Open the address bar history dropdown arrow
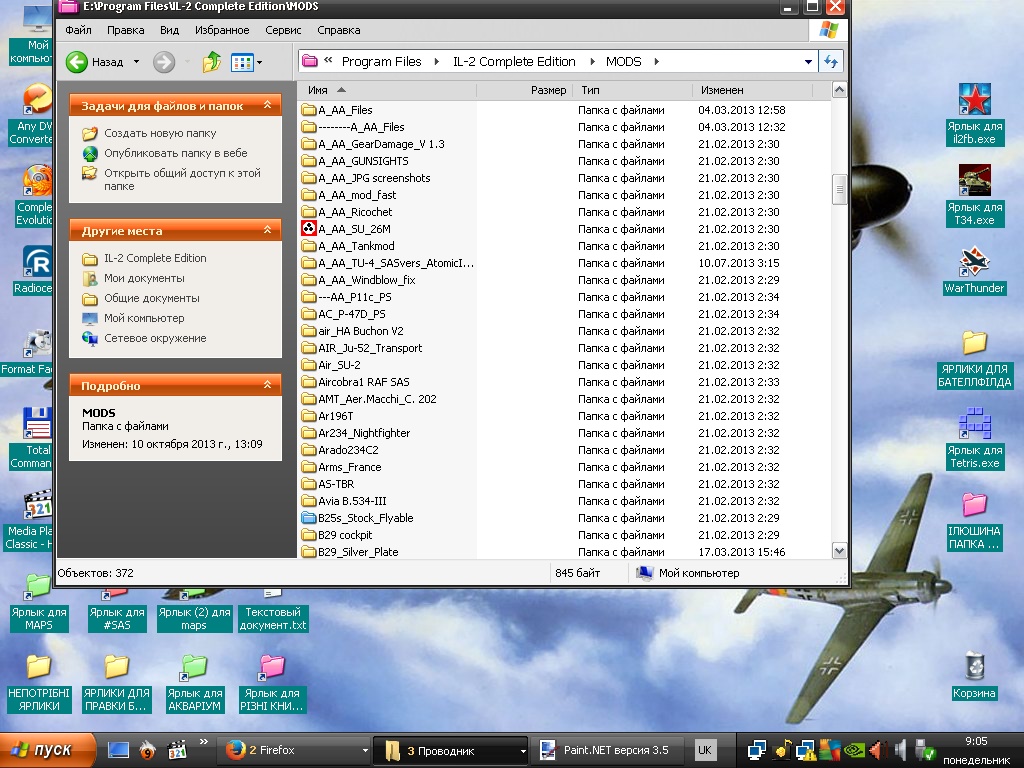Viewport: 1024px width, 768px height. (808, 62)
